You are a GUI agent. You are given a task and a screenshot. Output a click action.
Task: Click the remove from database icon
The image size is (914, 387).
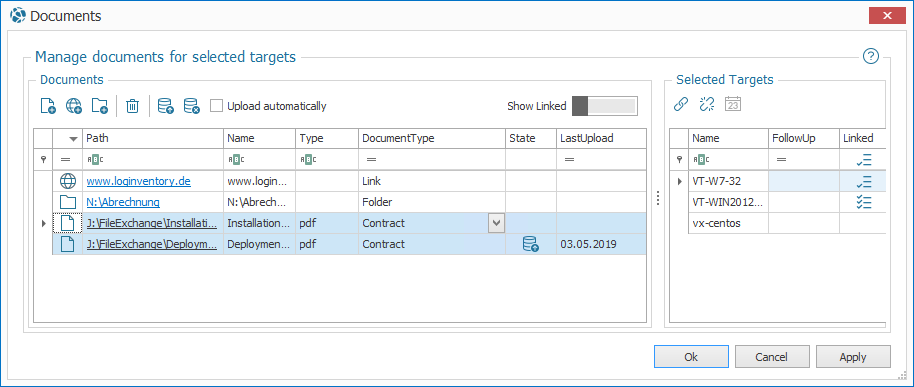click(192, 106)
